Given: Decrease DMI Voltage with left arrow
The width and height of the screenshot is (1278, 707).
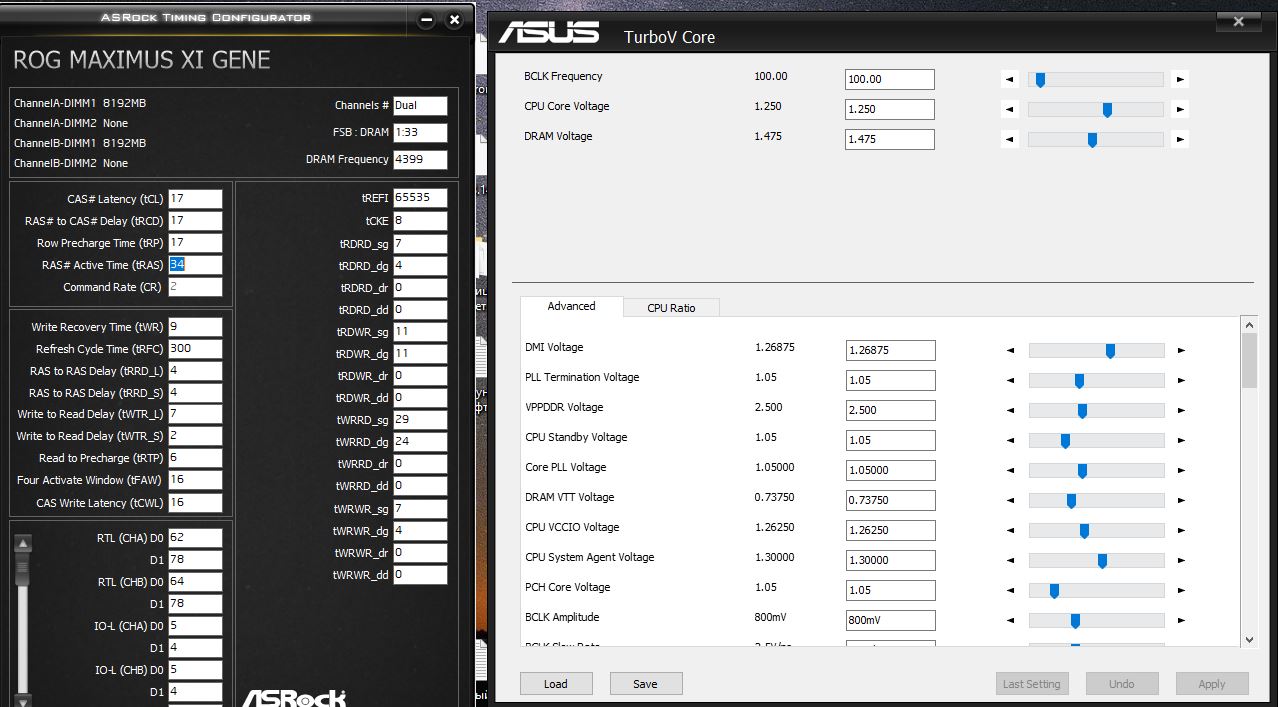Looking at the screenshot, I should [x=1010, y=351].
